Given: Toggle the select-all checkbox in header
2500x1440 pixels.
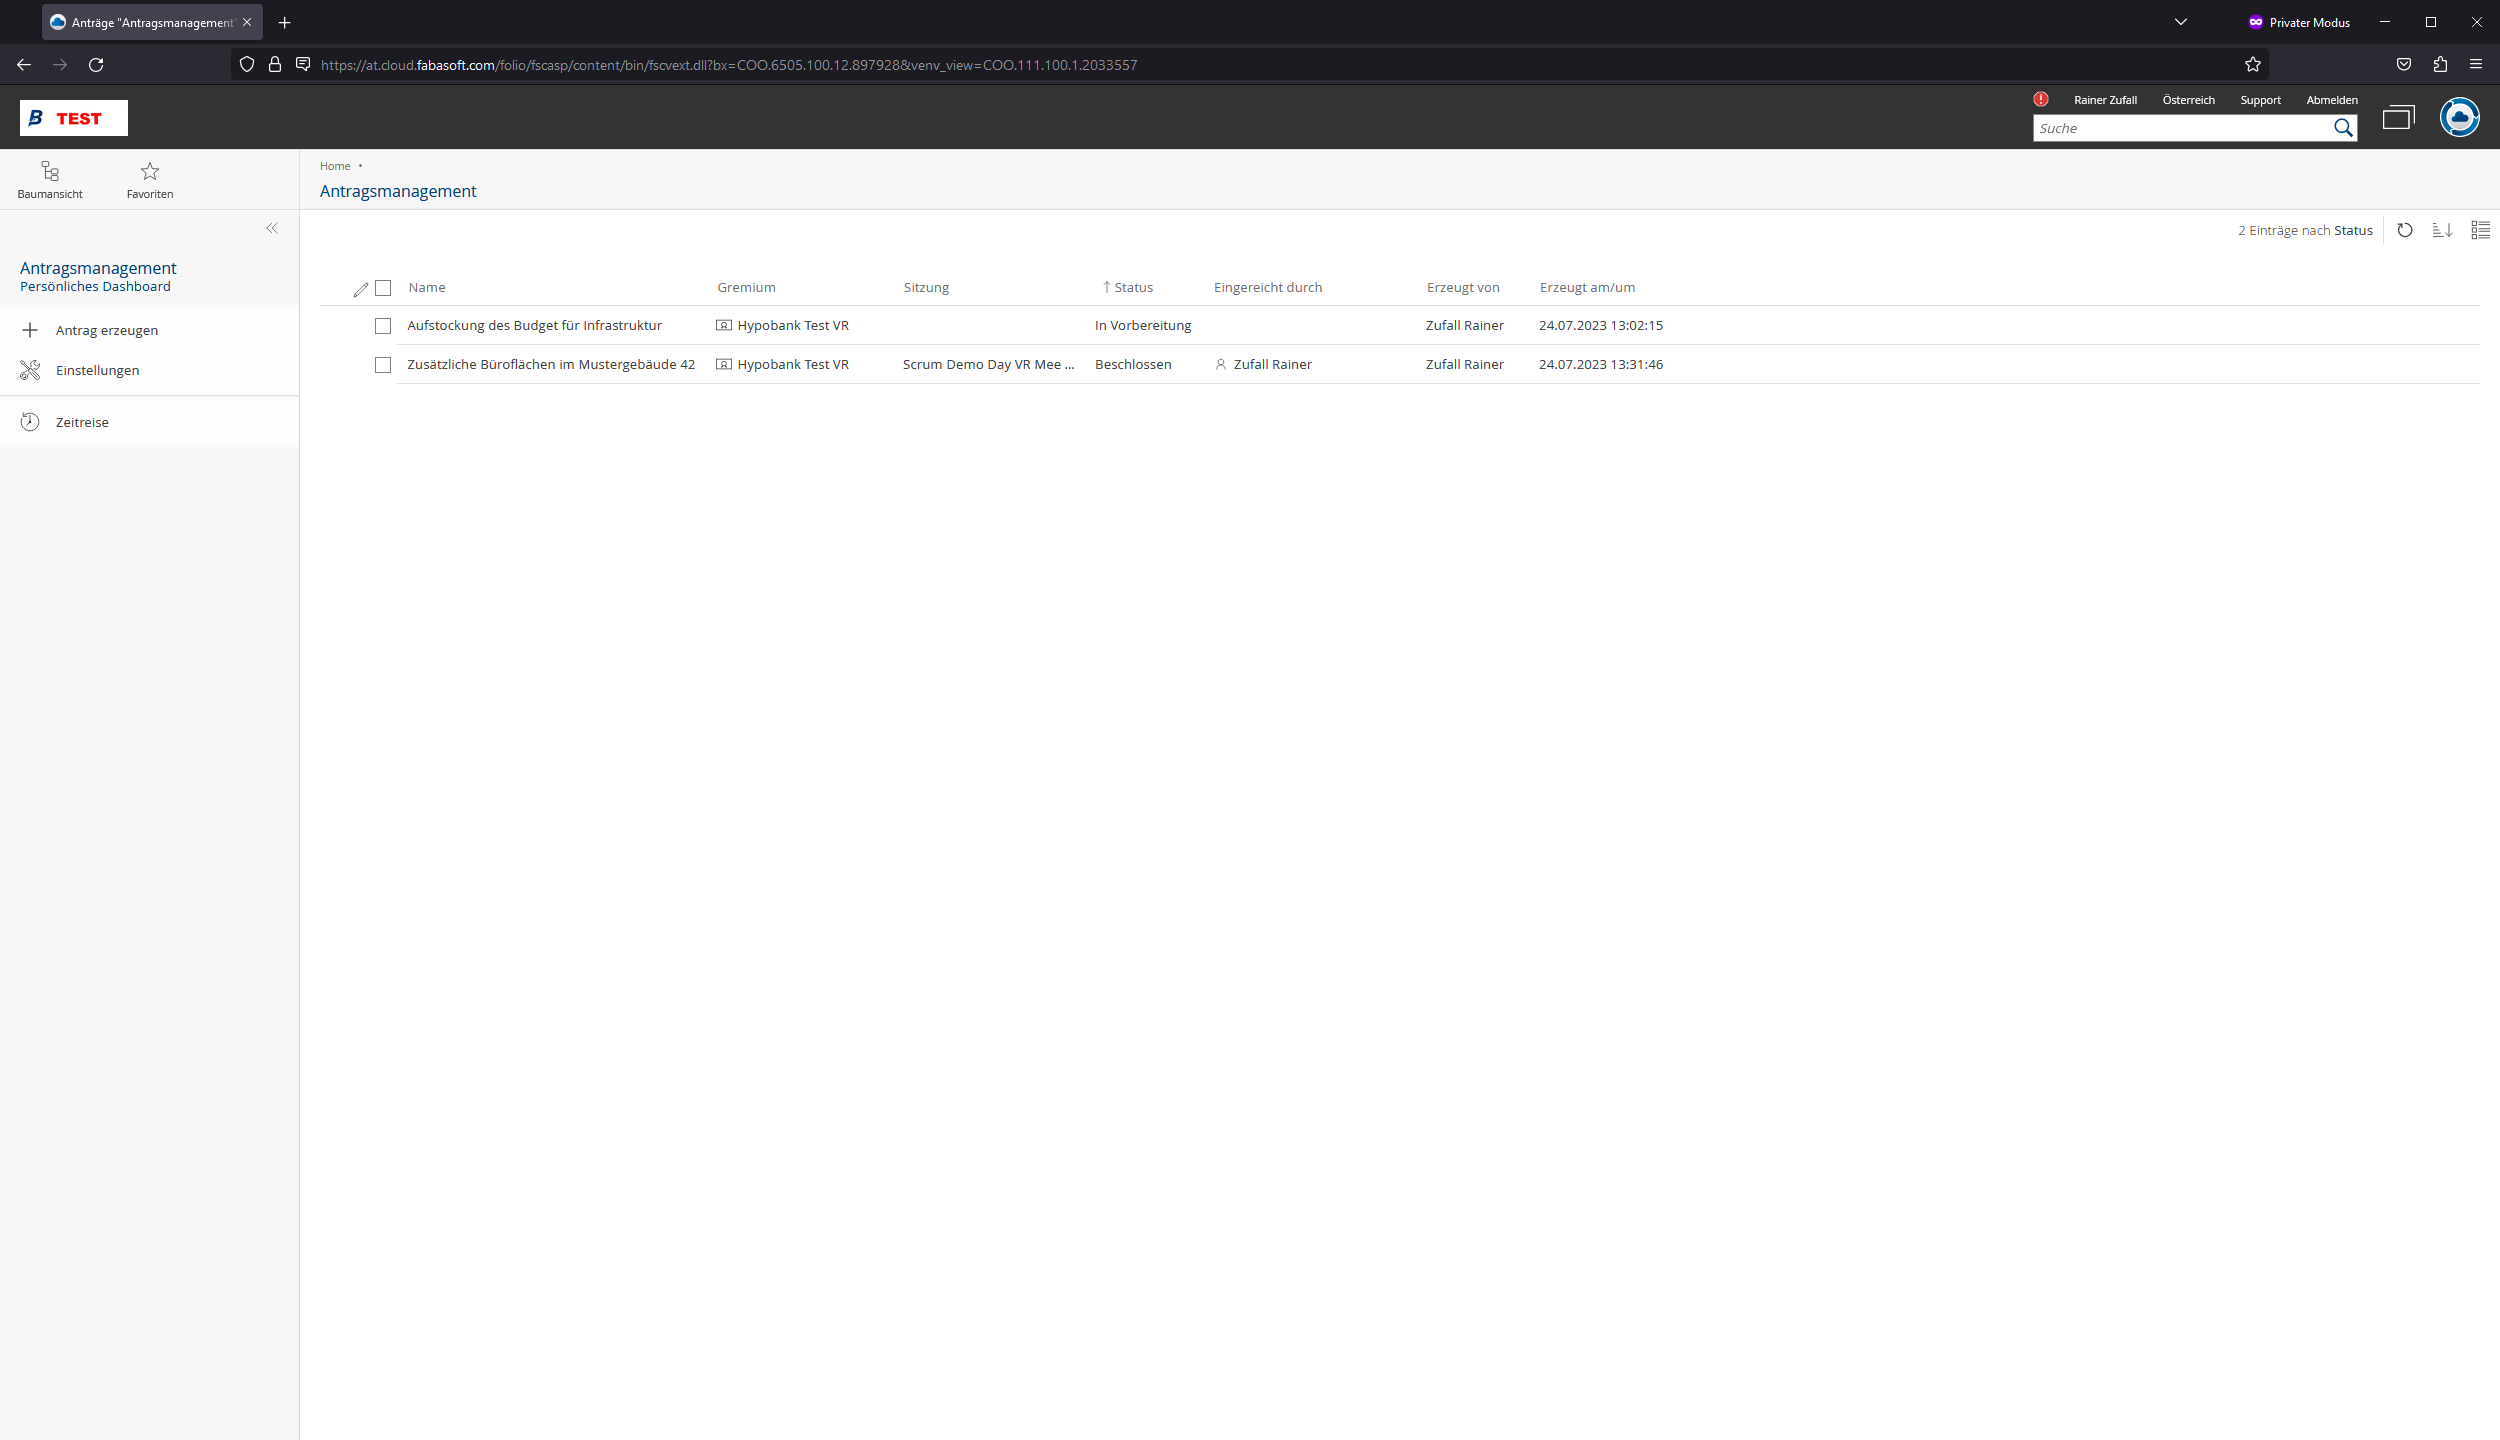Looking at the screenshot, I should 383,288.
